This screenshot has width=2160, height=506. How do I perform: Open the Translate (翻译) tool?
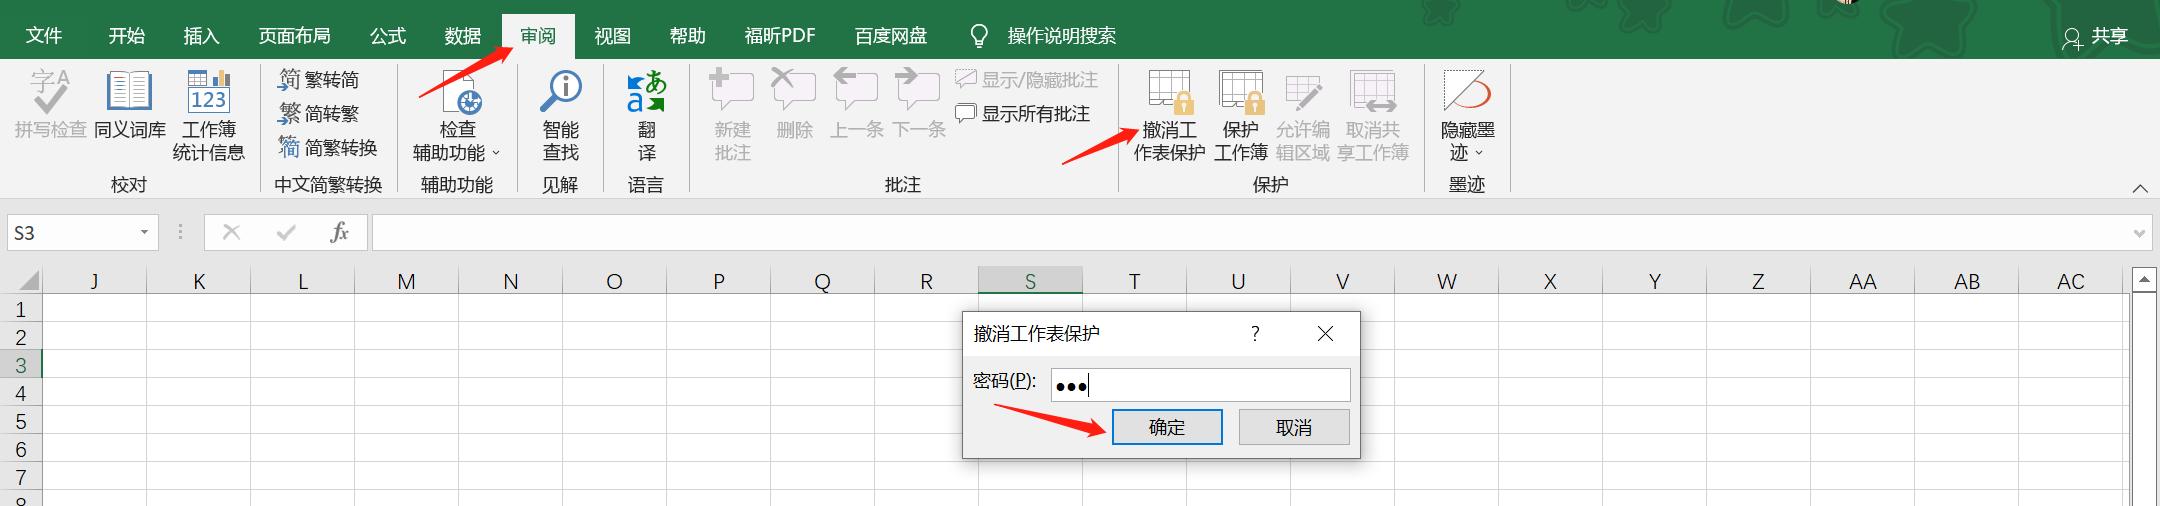[646, 115]
